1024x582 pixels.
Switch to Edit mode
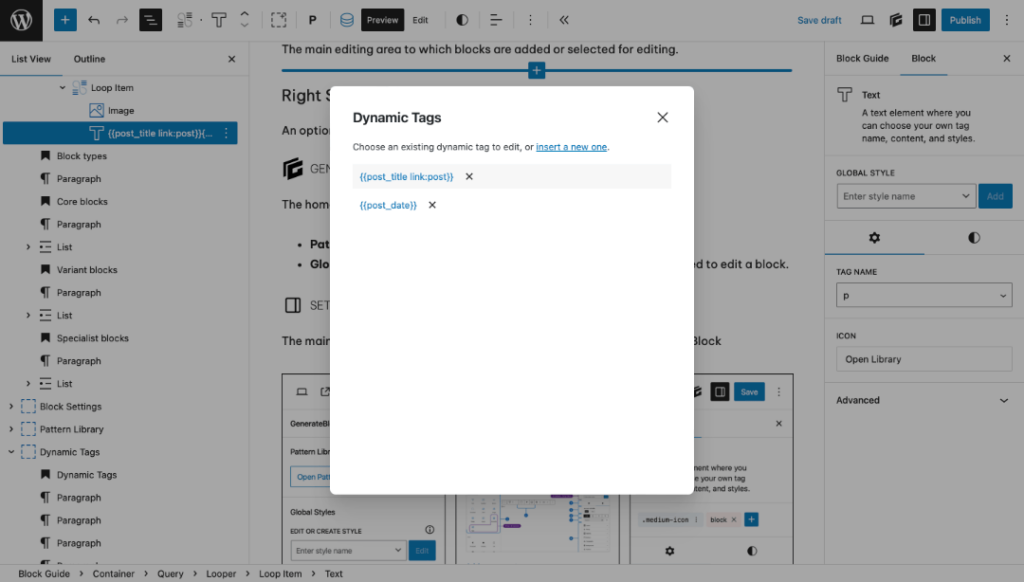(x=420, y=20)
